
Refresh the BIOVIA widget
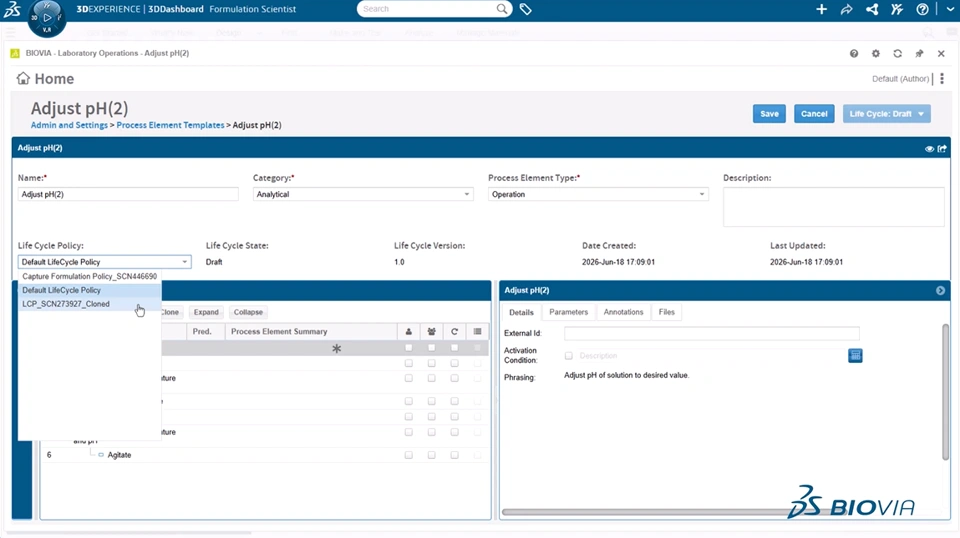tap(898, 53)
